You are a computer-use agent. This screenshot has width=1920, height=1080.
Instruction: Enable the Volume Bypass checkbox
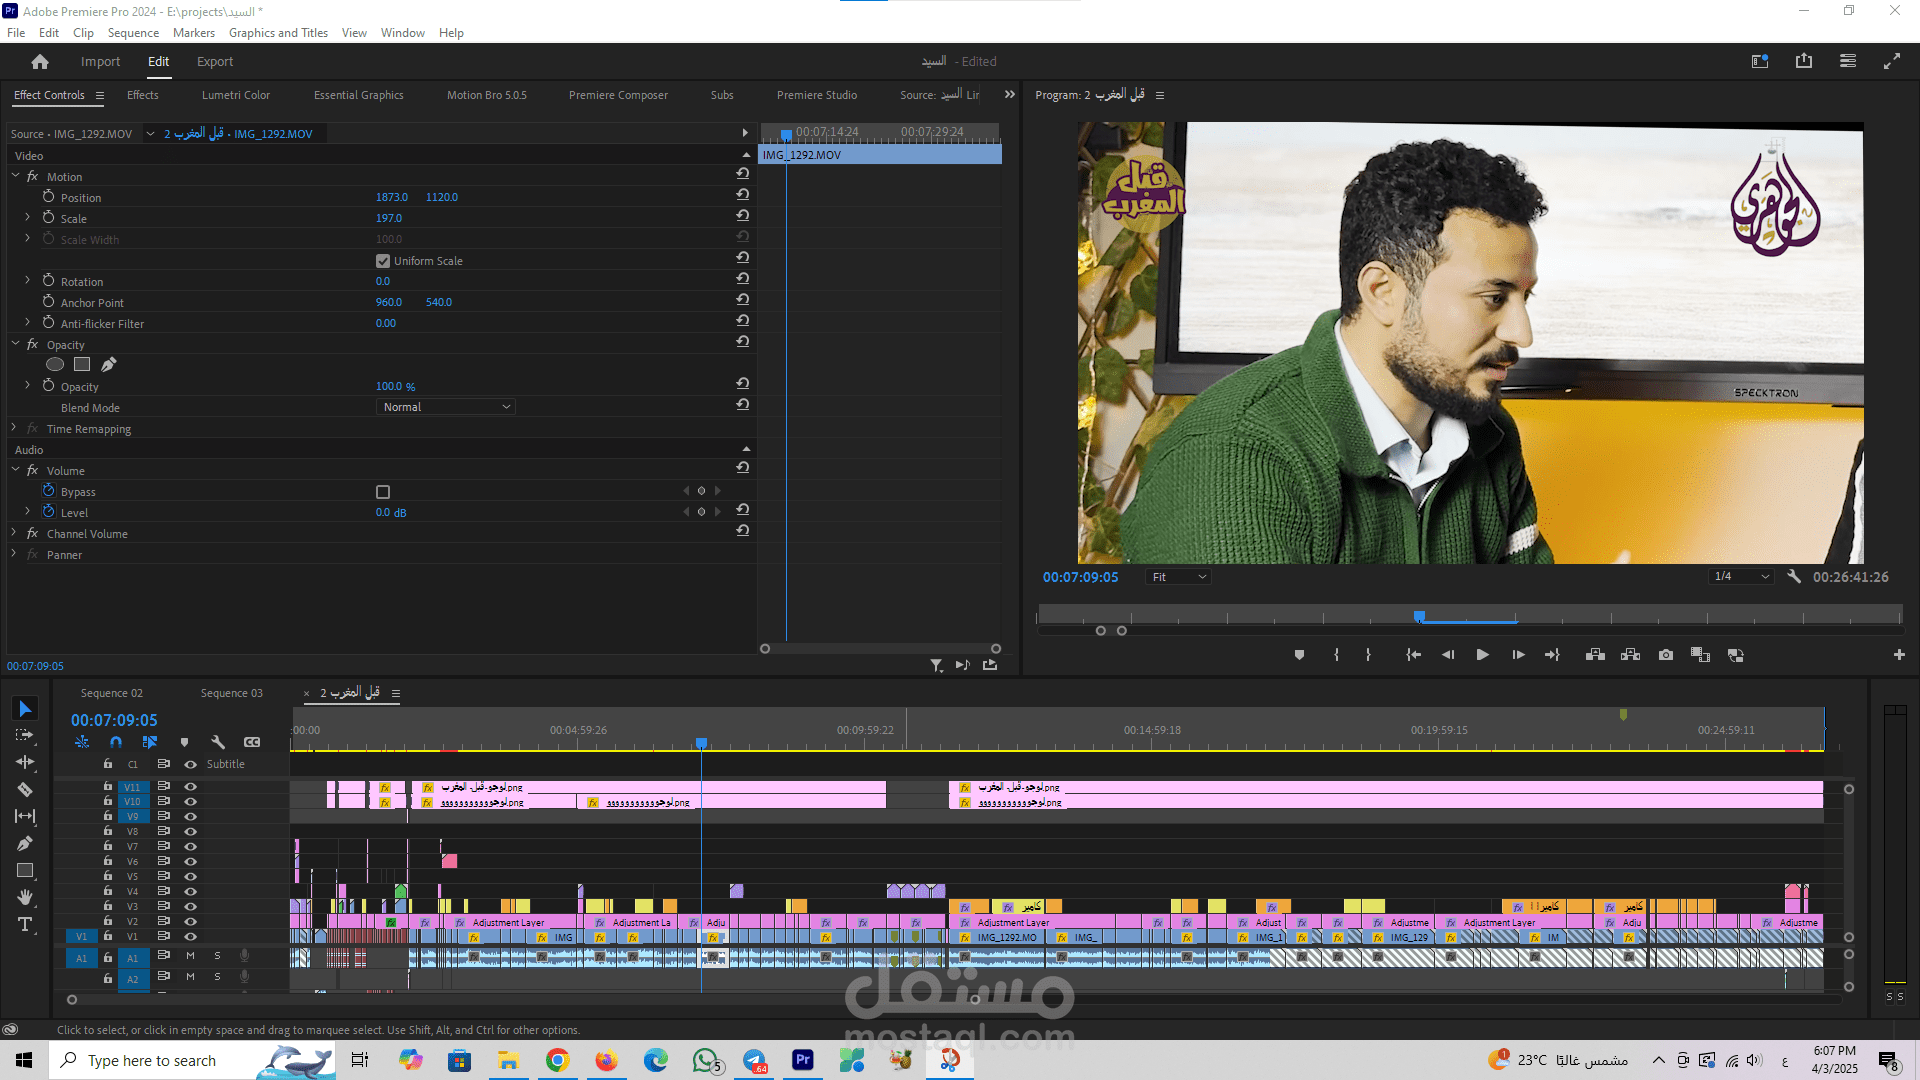coord(383,492)
